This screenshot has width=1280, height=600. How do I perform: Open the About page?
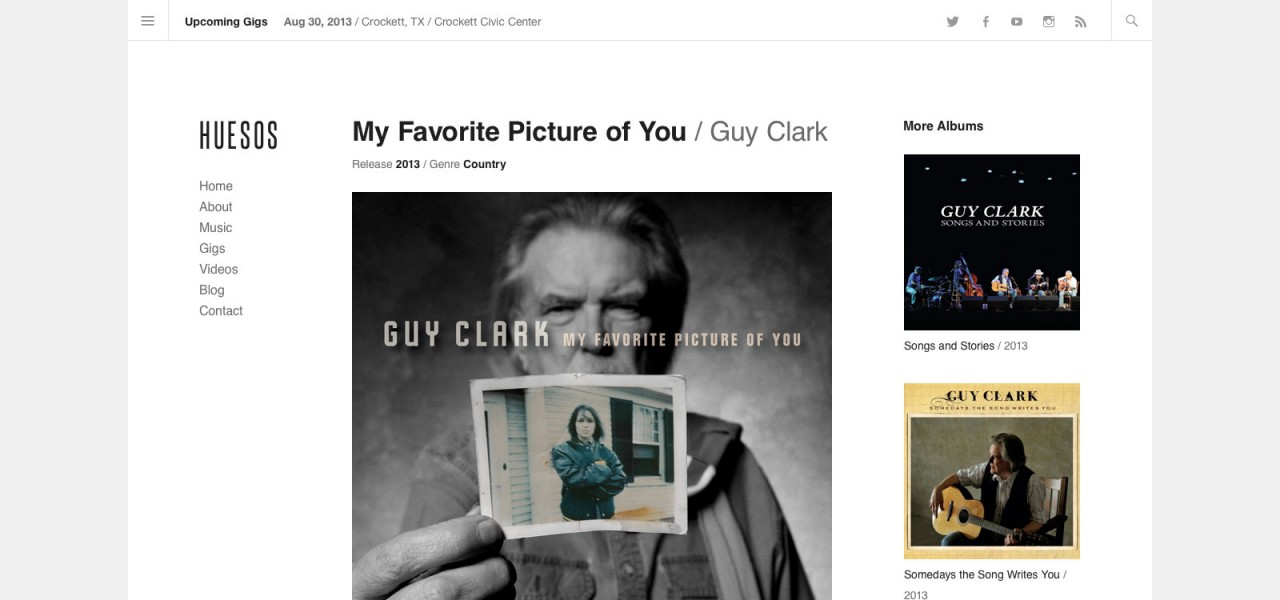pyautogui.click(x=216, y=207)
